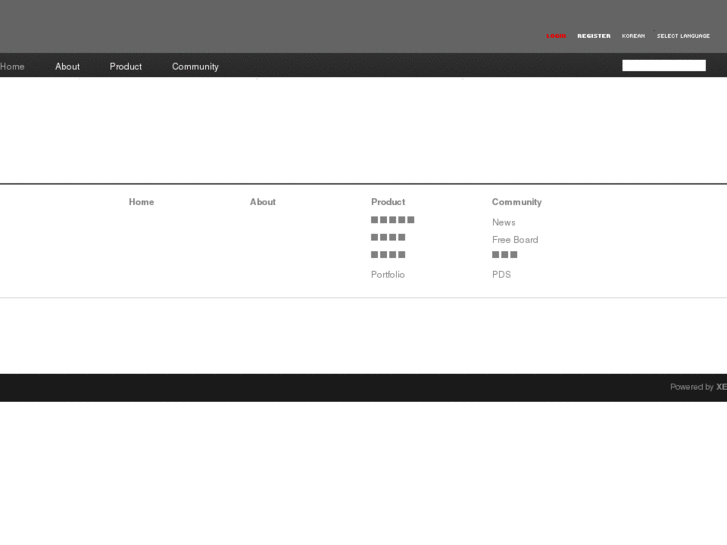
Task: Click the five-box link under Product
Action: pos(393,220)
